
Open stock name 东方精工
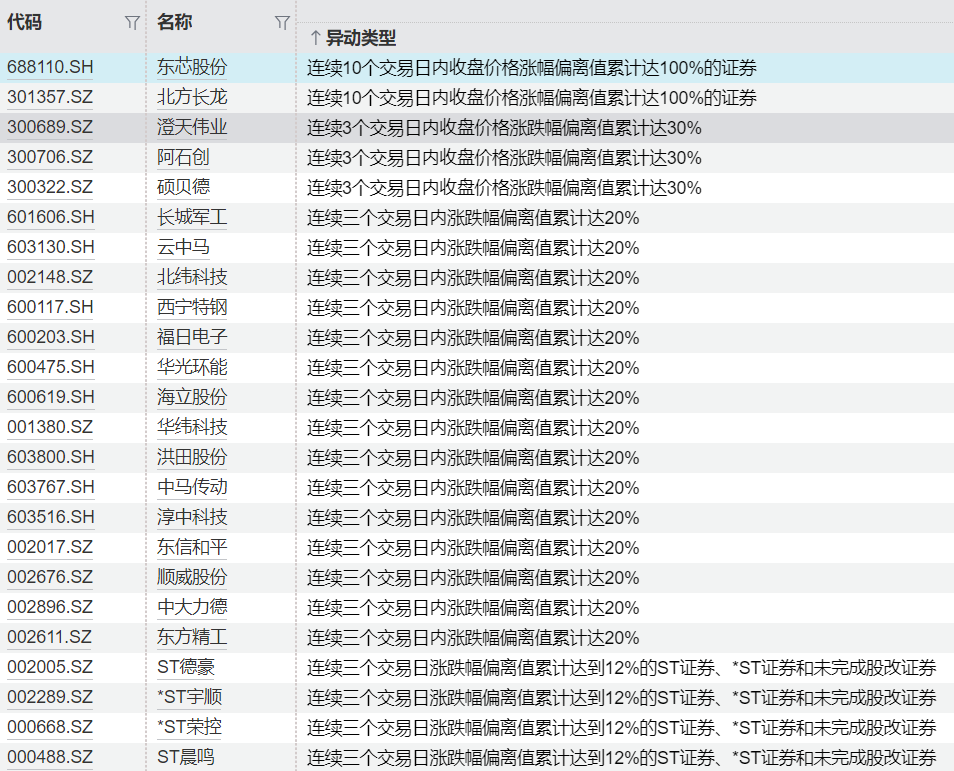click(x=192, y=637)
